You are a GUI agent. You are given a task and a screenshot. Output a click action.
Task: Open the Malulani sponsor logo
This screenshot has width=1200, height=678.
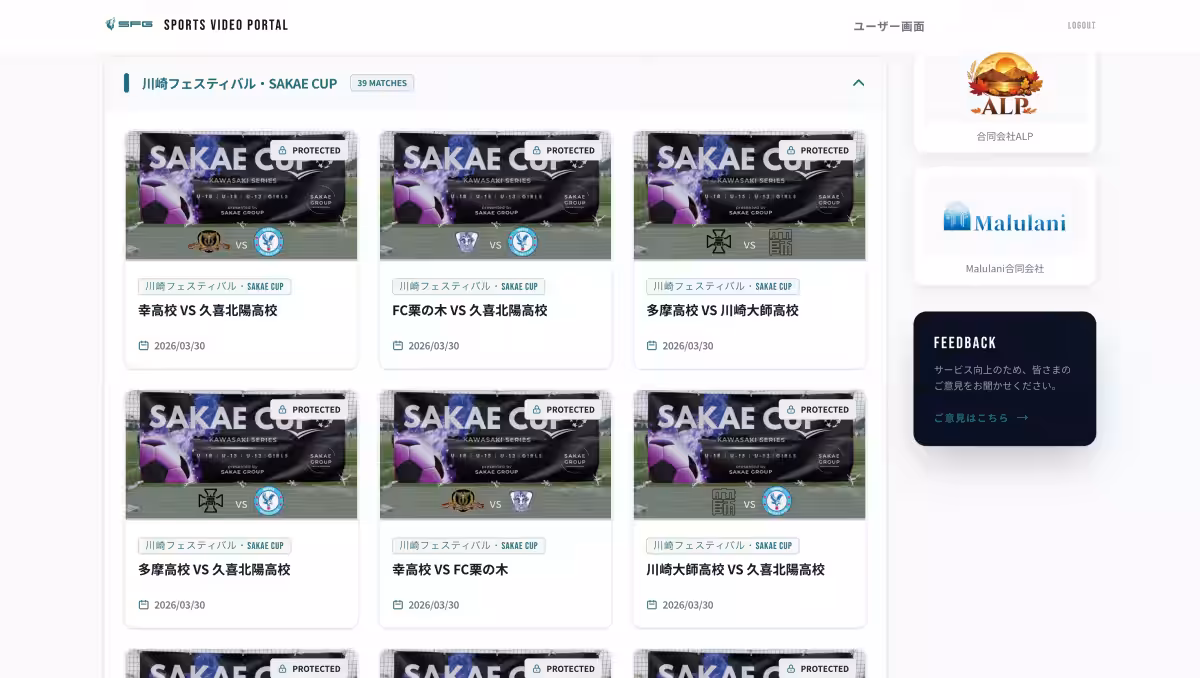tap(1005, 216)
